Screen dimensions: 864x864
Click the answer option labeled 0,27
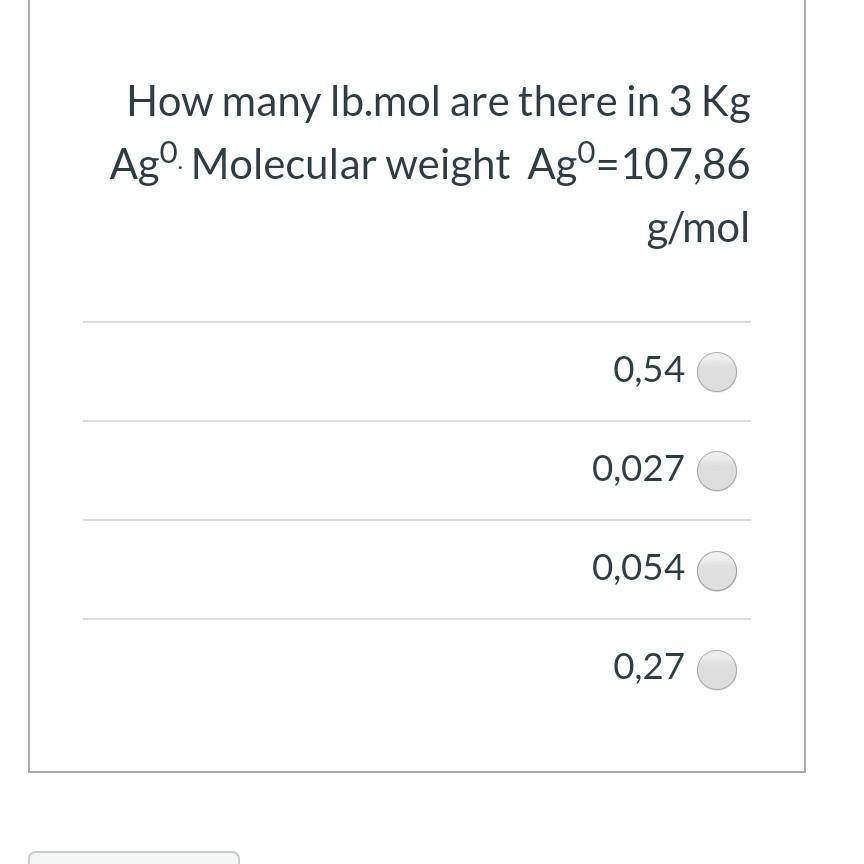point(648,667)
